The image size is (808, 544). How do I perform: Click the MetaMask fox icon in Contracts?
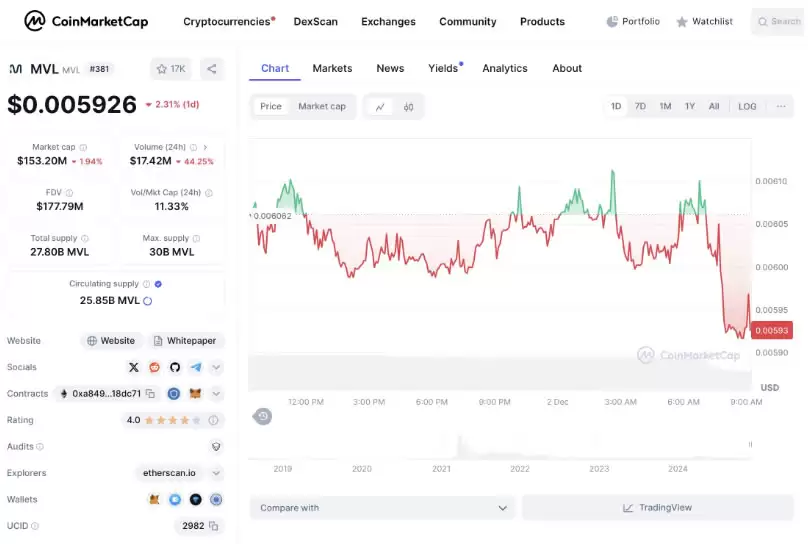196,394
